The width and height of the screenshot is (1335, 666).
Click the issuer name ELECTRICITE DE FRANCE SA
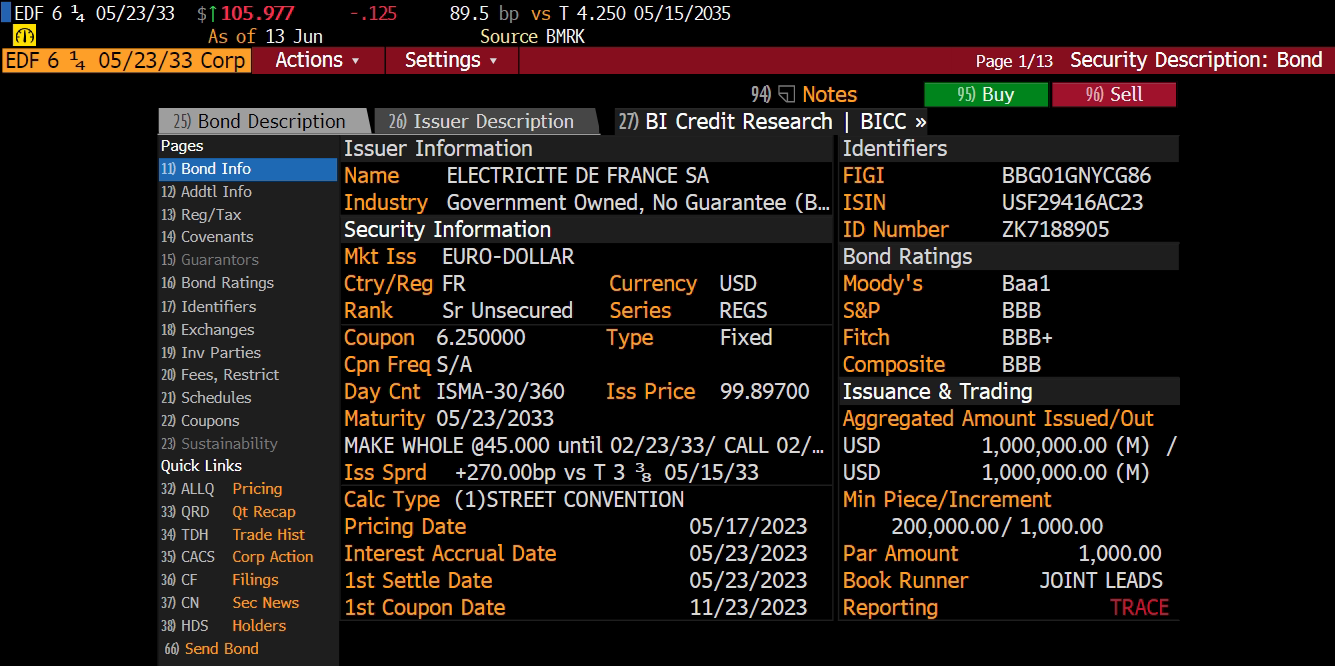[x=578, y=176]
